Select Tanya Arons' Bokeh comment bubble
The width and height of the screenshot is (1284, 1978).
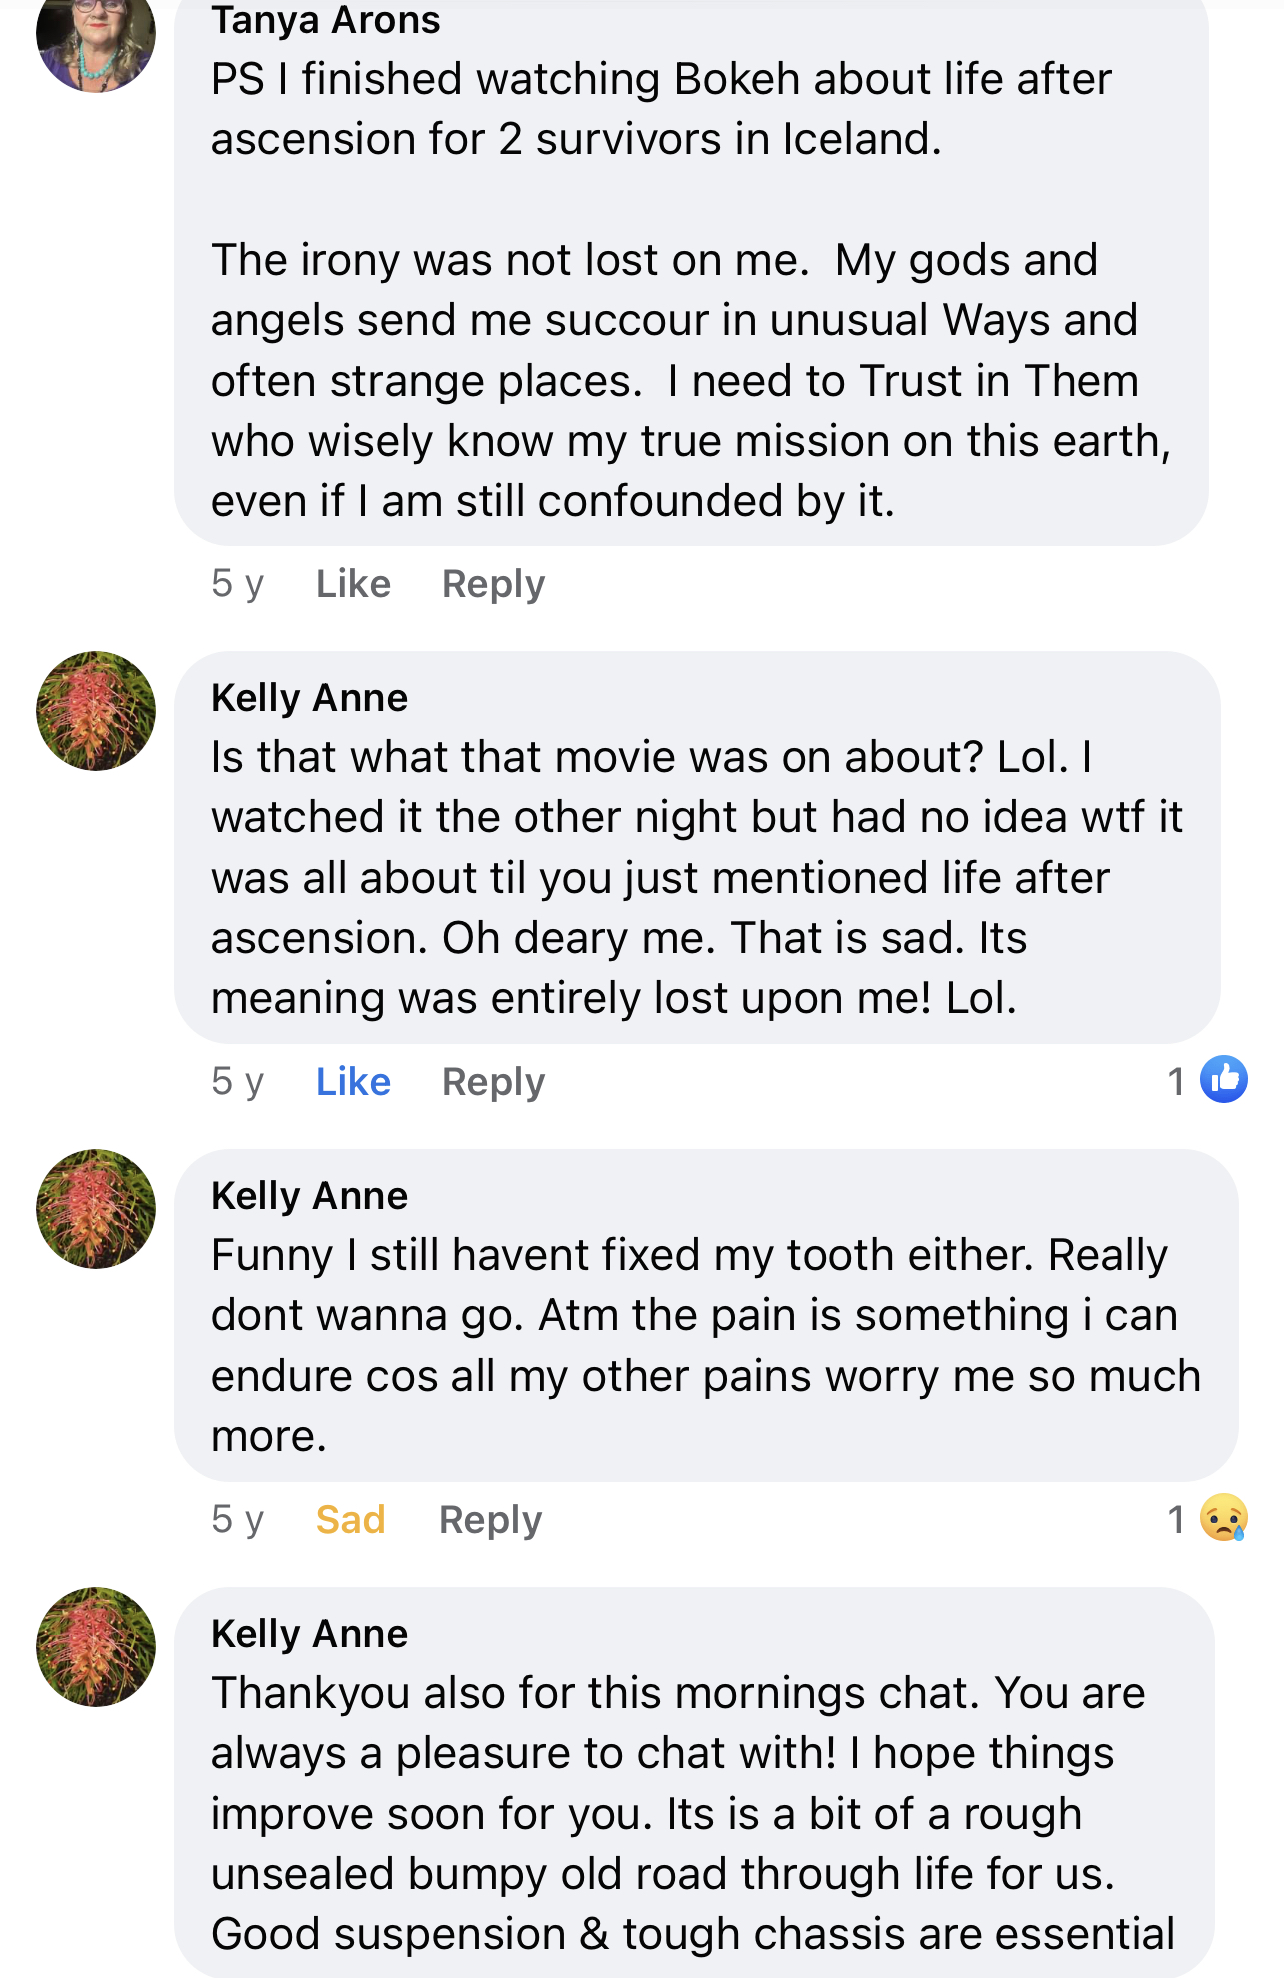pos(691,270)
